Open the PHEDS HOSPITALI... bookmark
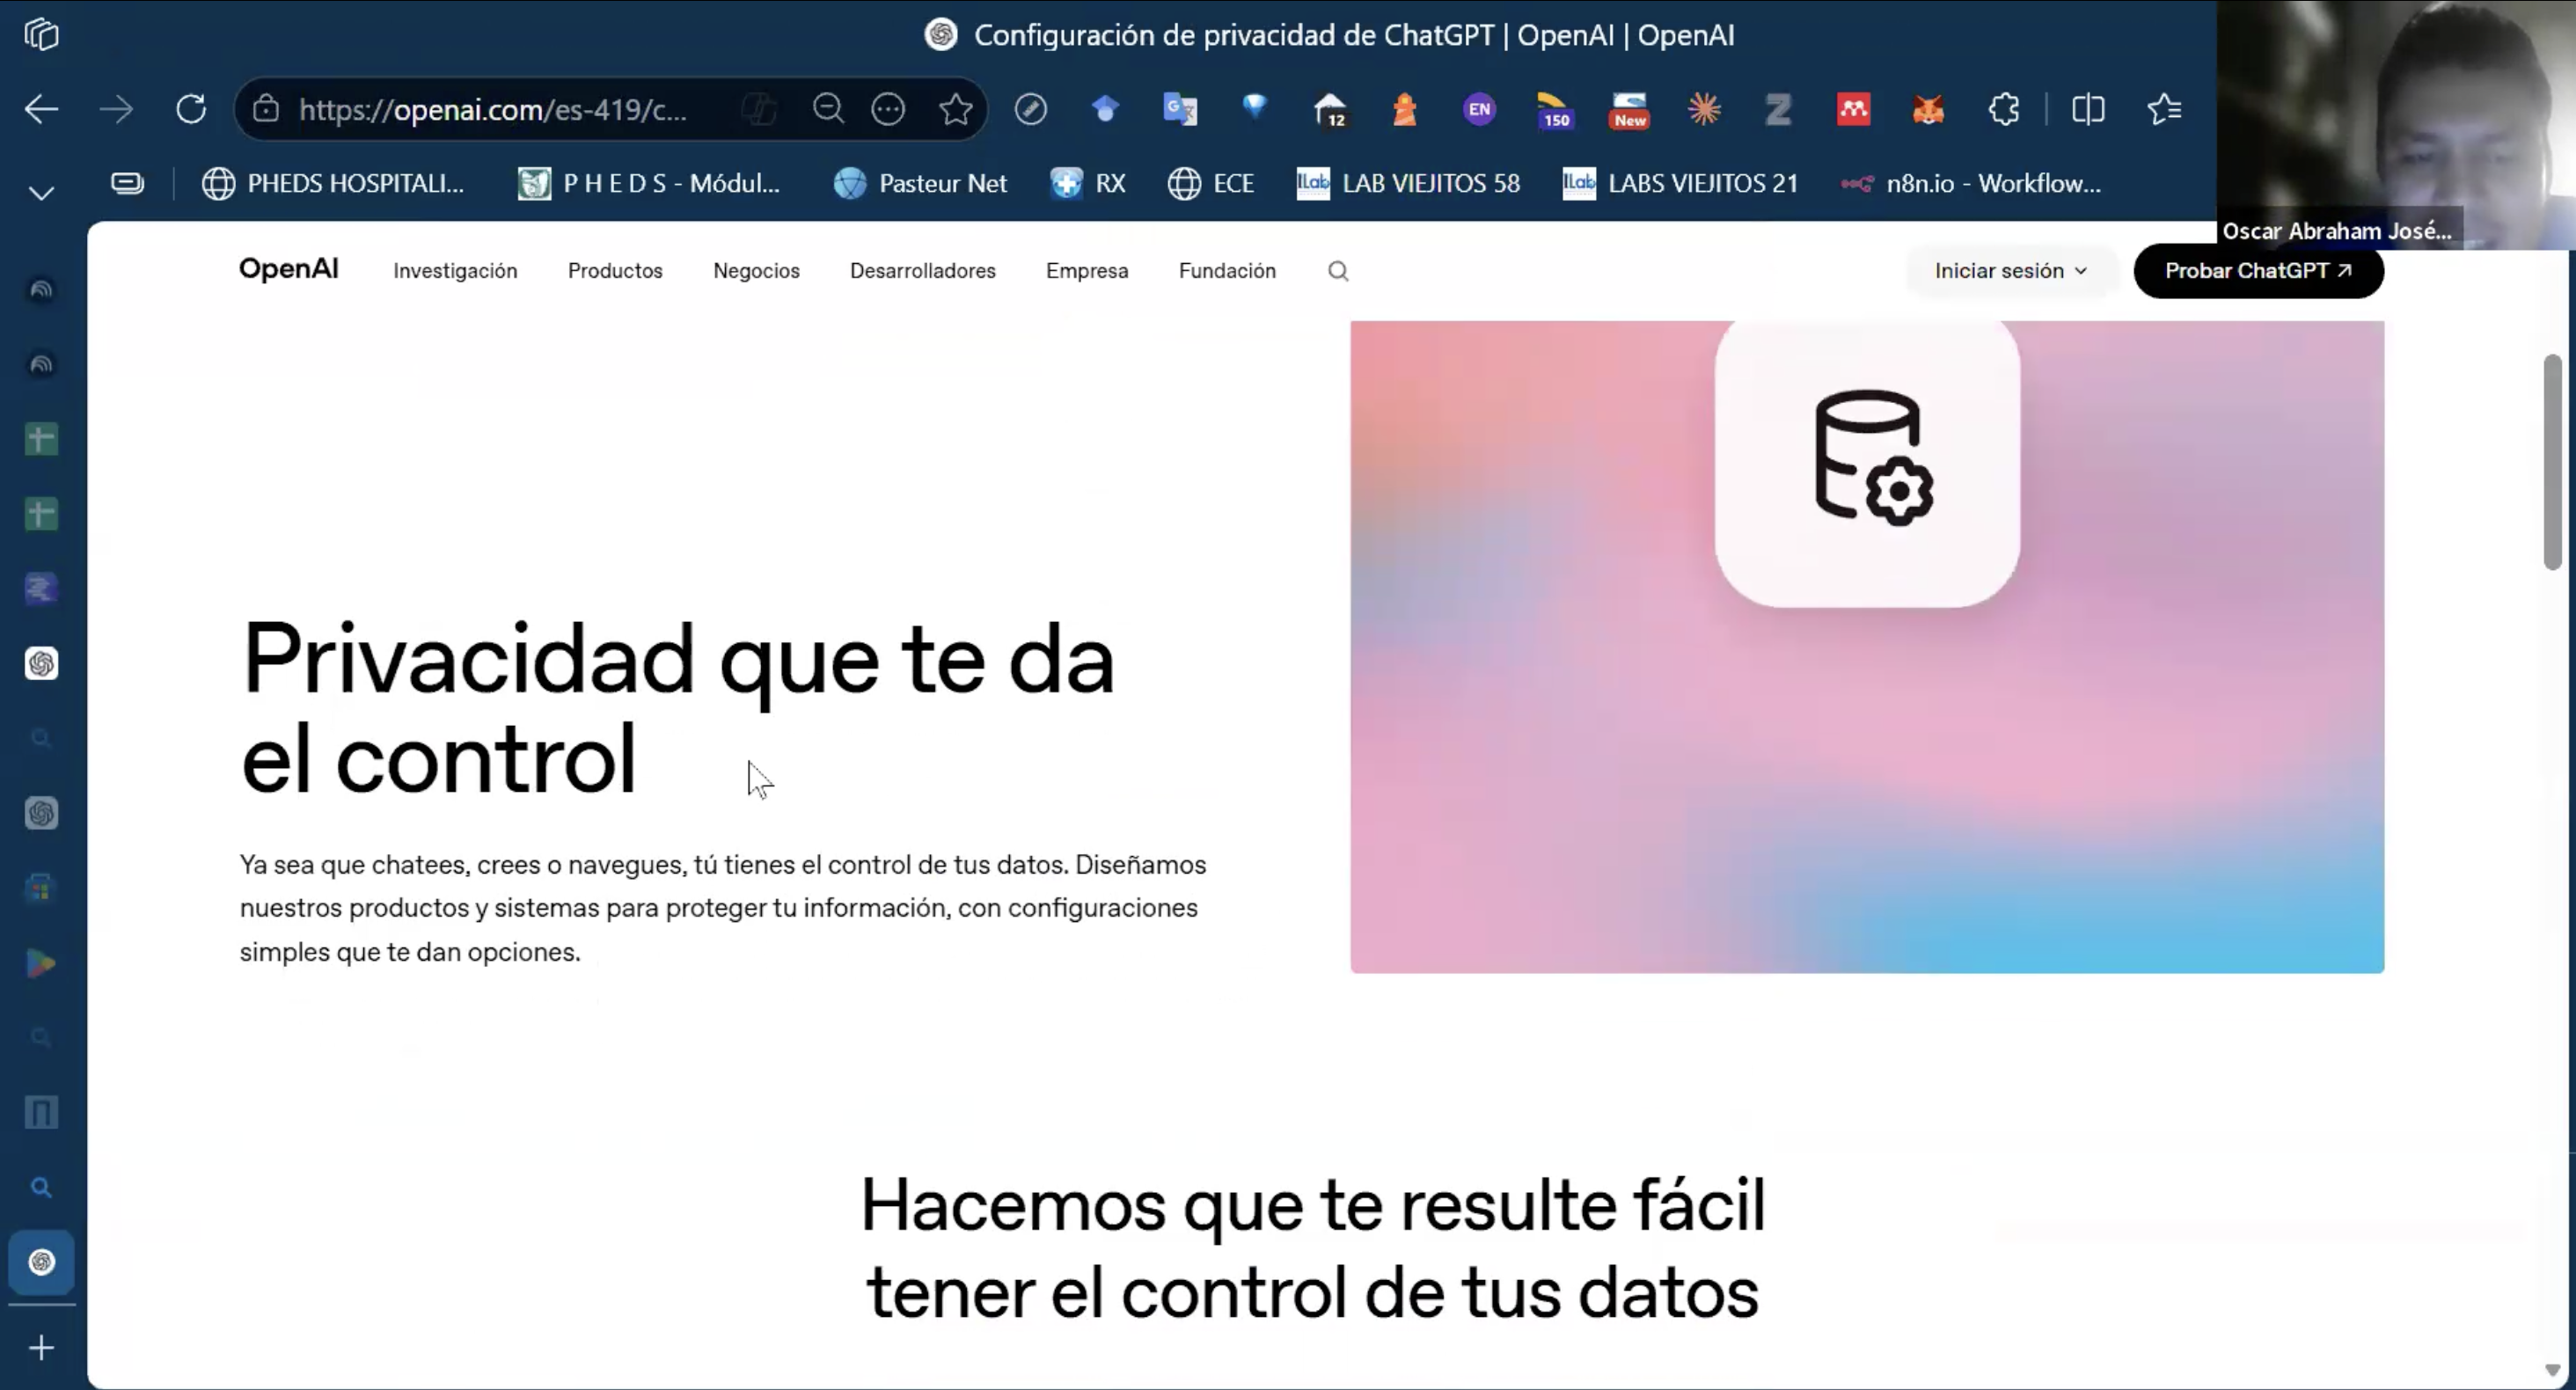Screen dimensions: 2576x1390 (x=333, y=183)
